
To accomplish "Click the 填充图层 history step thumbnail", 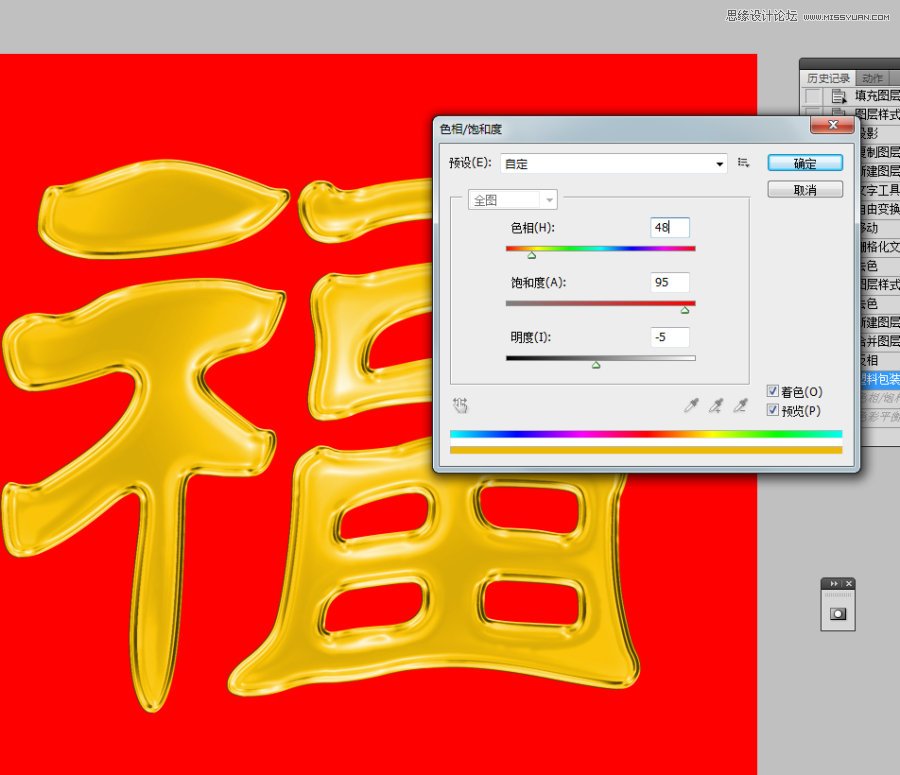I will [837, 95].
